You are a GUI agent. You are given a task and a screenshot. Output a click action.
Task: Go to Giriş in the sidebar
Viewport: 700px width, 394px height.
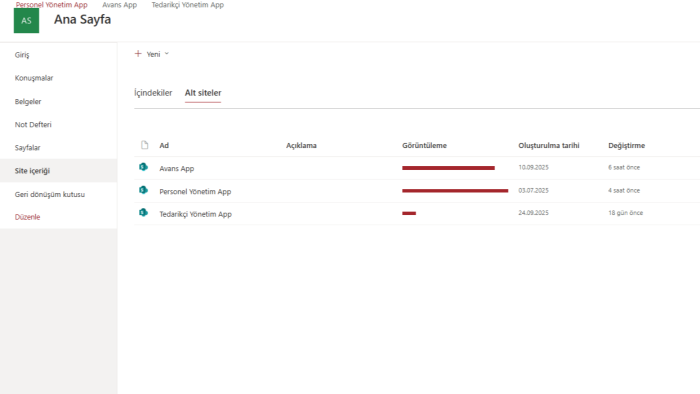coord(22,55)
